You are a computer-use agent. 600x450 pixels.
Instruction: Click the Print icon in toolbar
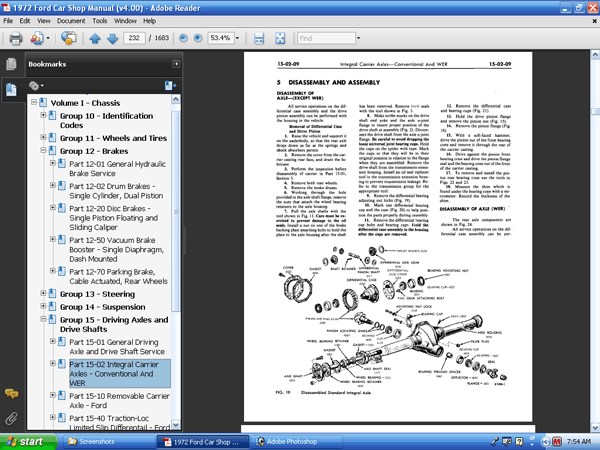[14, 38]
